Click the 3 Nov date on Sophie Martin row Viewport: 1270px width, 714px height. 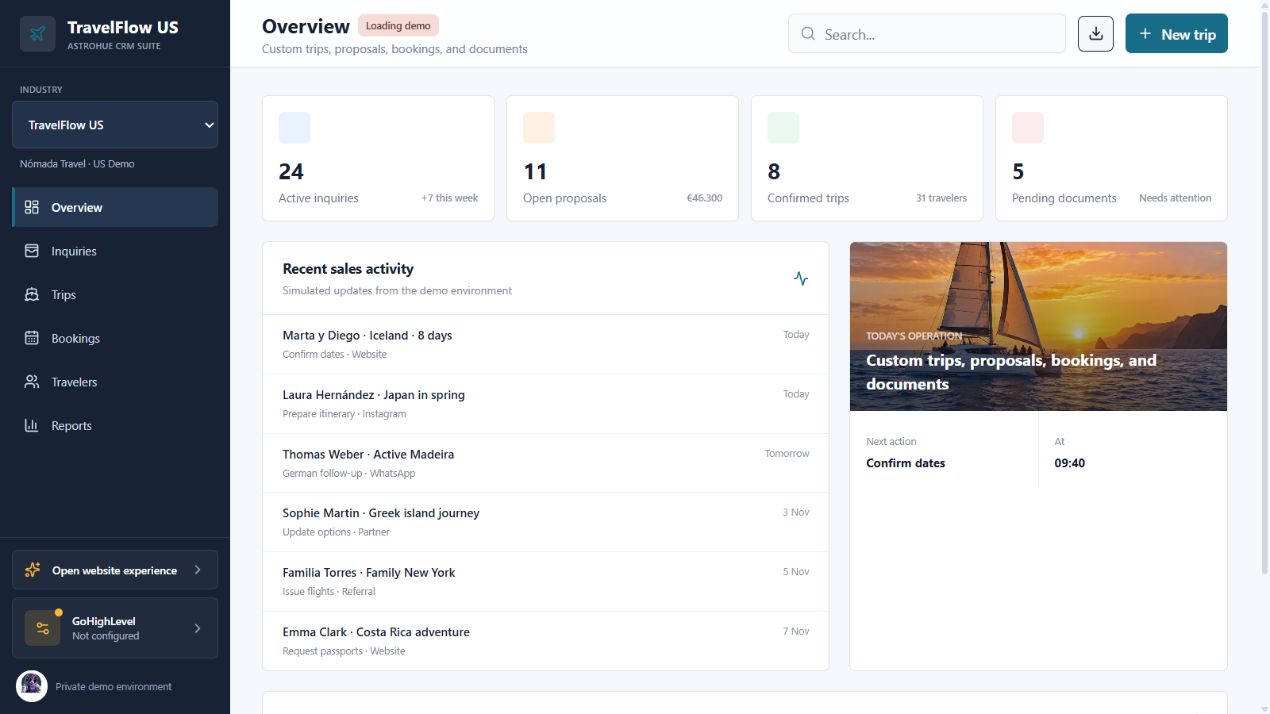[796, 512]
